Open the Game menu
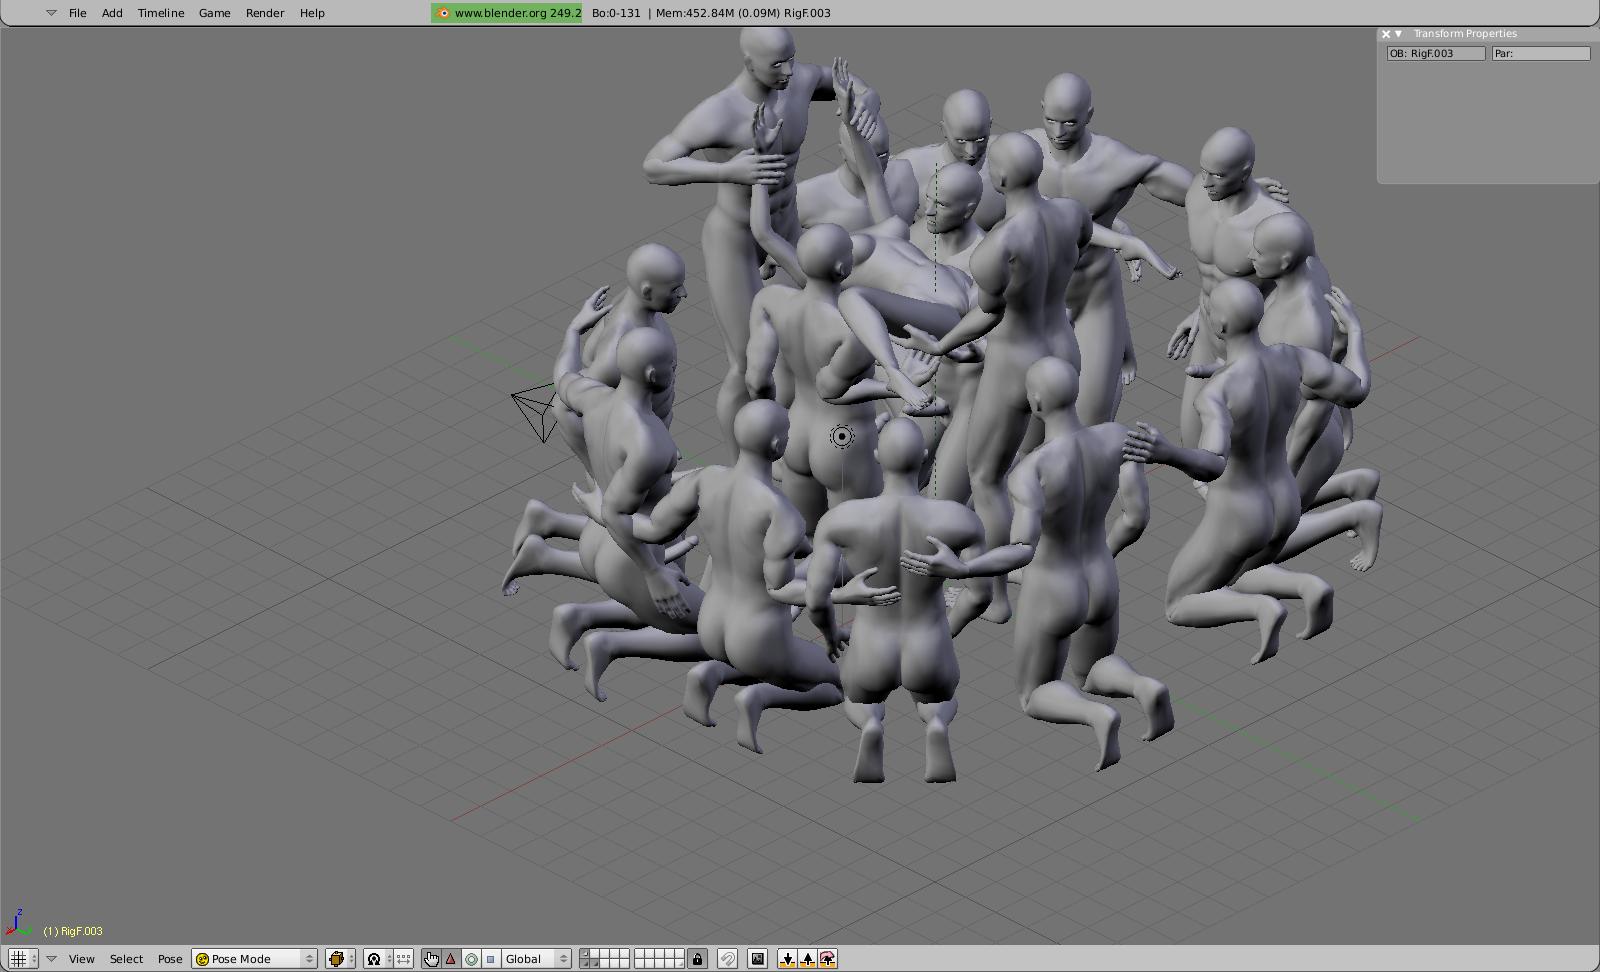The width and height of the screenshot is (1600, 972). click(215, 13)
